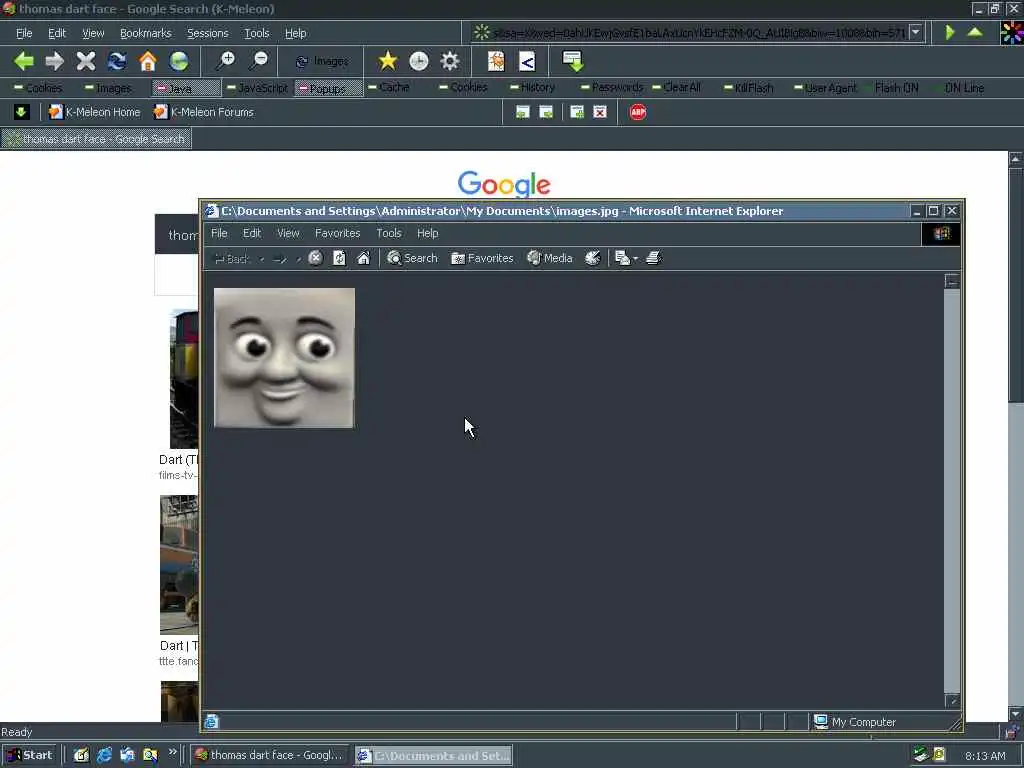Open preferences with the gear icon

click(450, 61)
